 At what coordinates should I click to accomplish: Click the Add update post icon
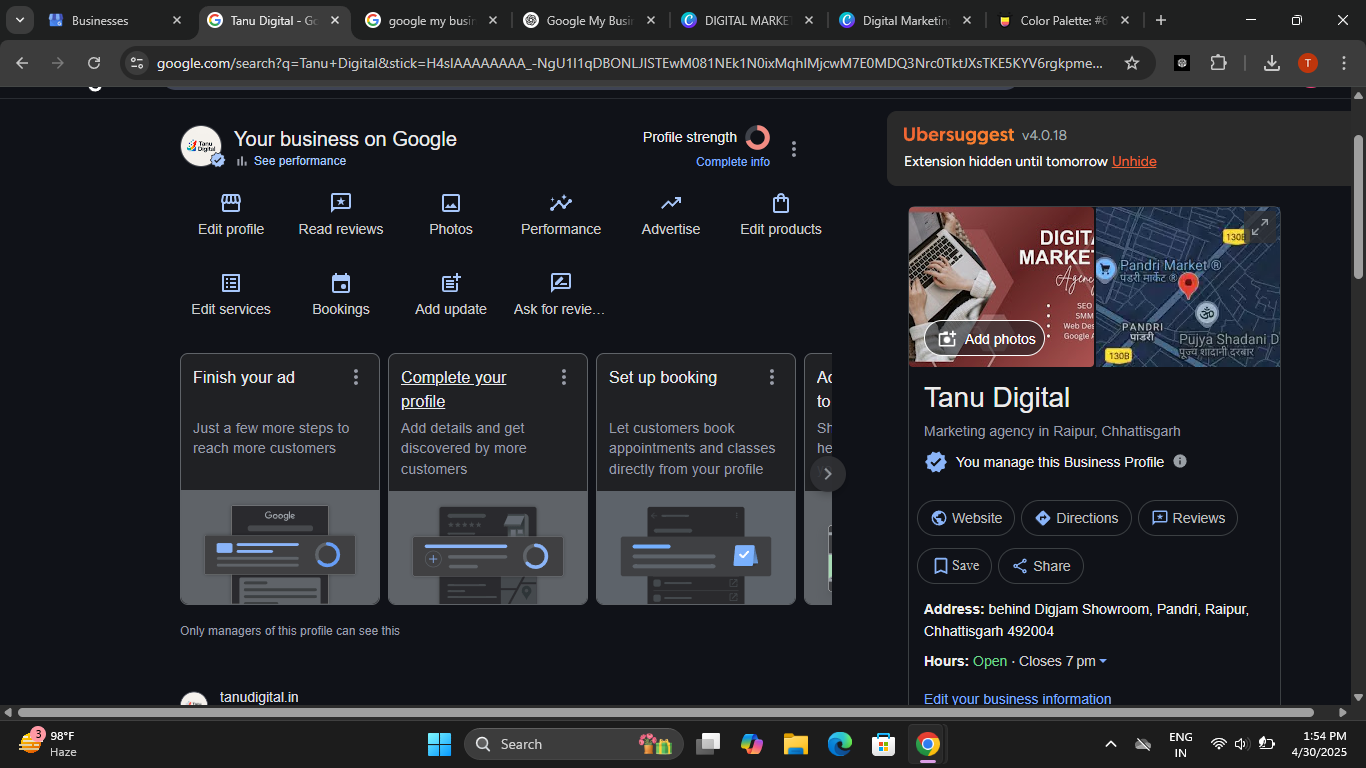point(451,284)
